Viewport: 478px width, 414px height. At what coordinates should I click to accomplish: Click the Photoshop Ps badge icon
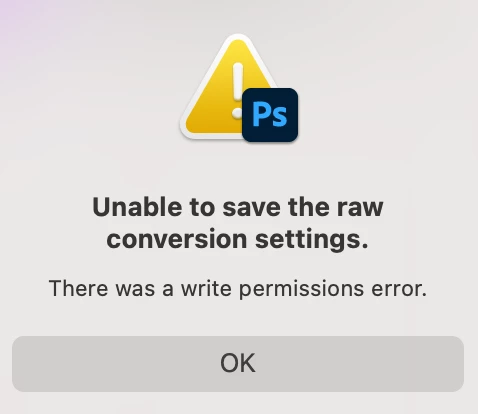(x=270, y=115)
